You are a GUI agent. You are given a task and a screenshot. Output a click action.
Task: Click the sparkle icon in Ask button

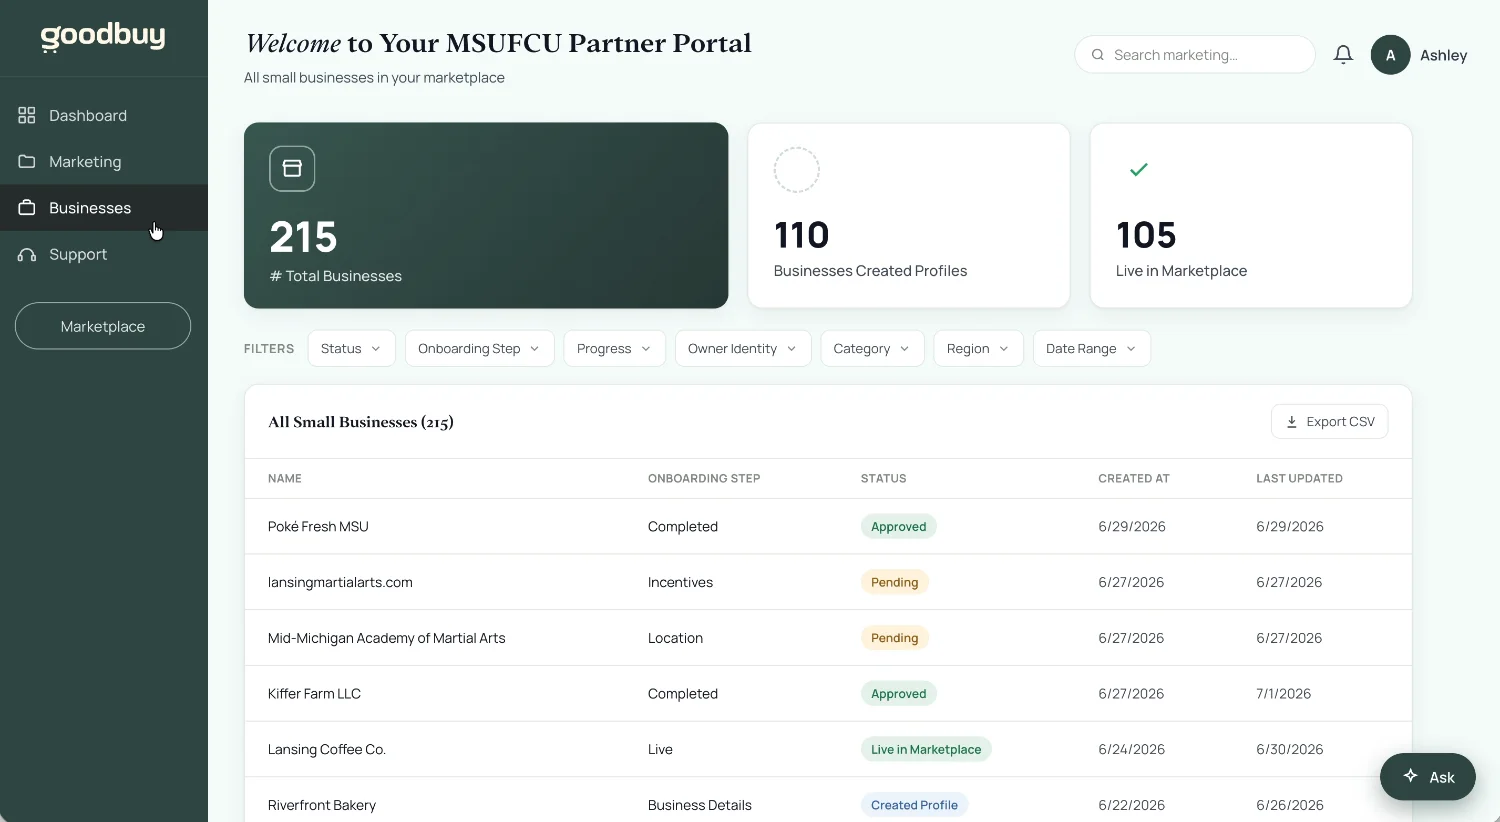point(1410,776)
